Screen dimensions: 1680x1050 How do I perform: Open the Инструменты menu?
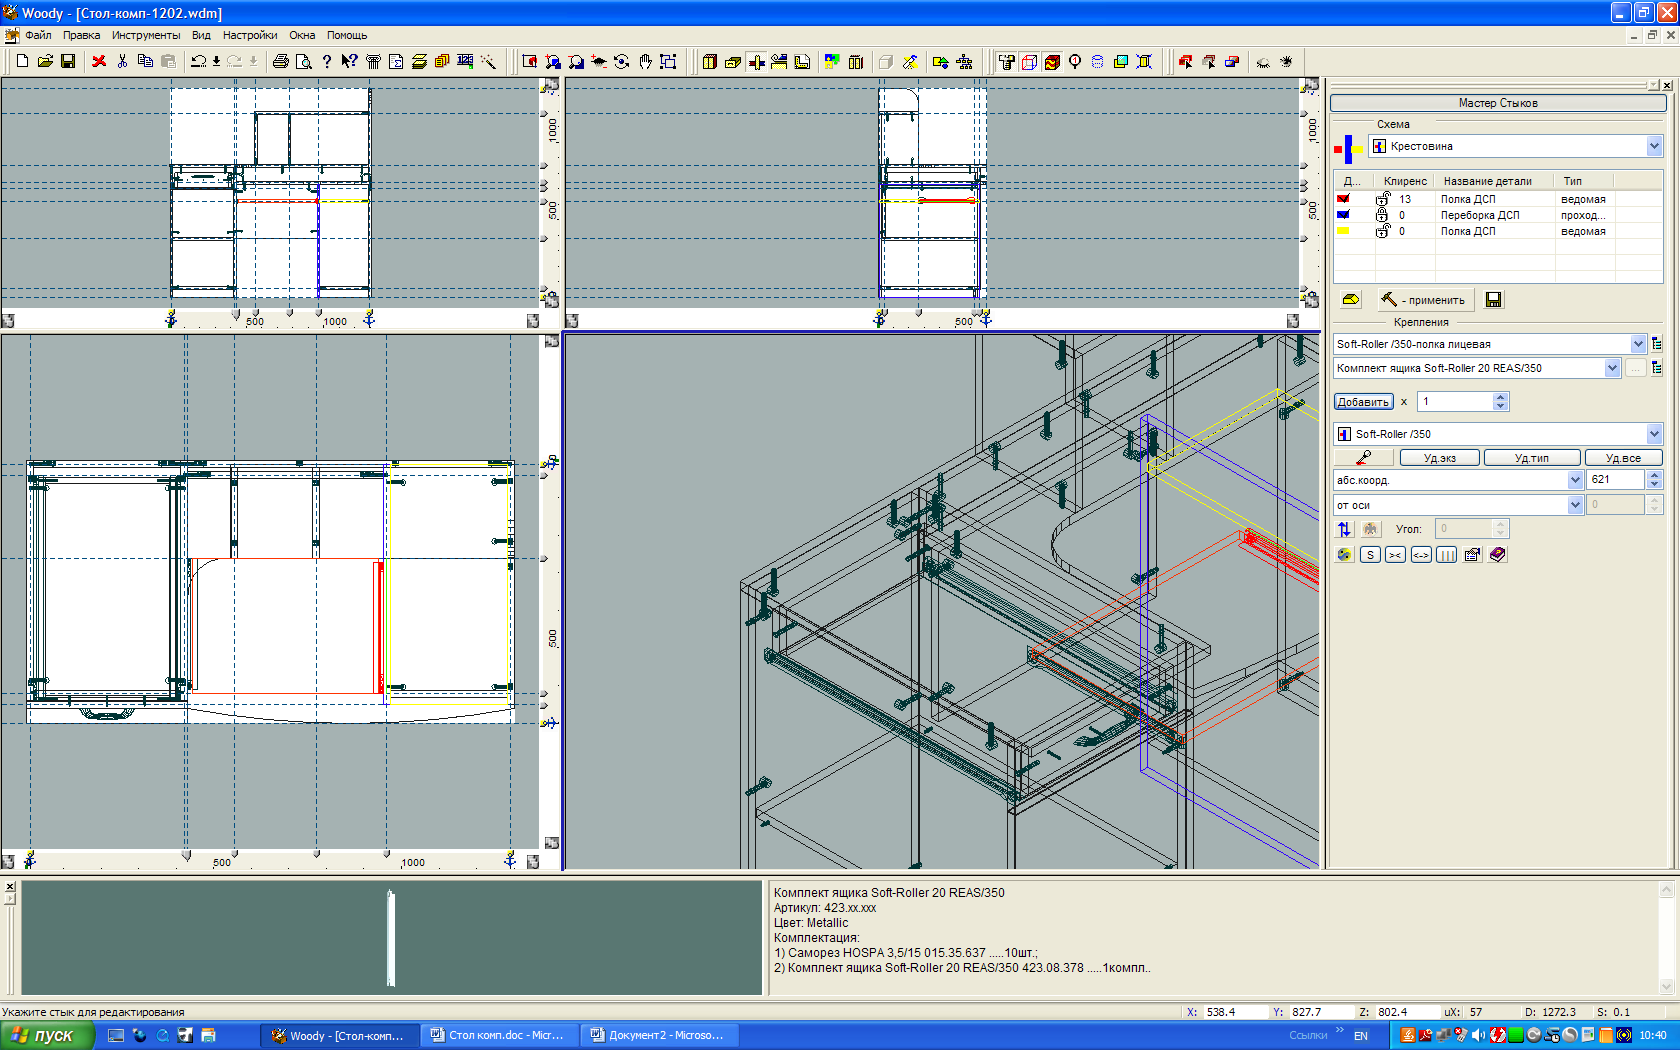coord(146,35)
